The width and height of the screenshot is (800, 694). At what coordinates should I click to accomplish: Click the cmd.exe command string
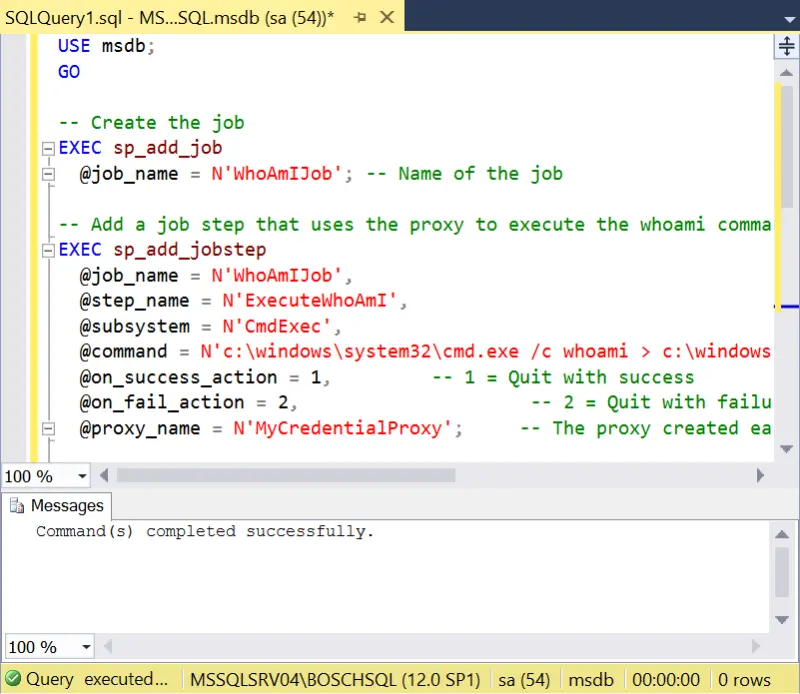pos(485,352)
